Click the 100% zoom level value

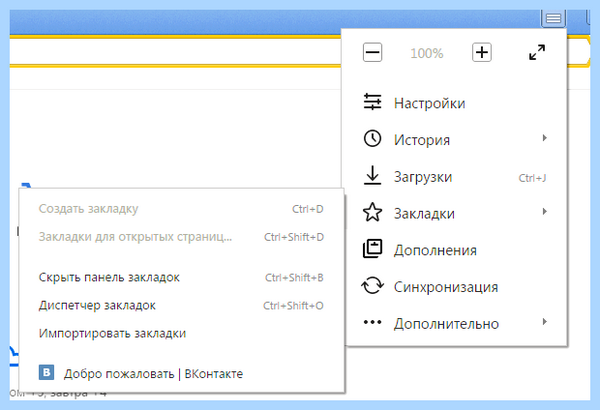click(x=427, y=53)
